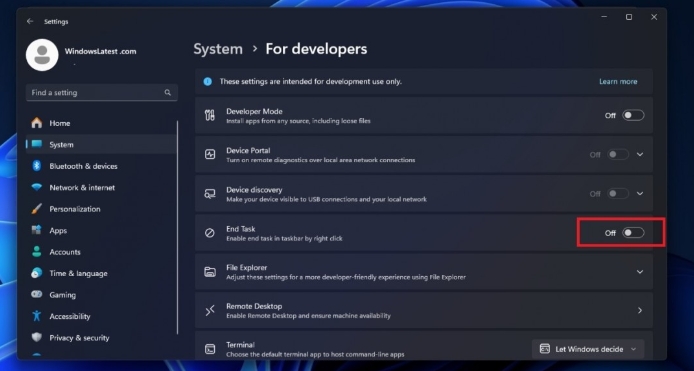The height and width of the screenshot is (371, 694).
Task: Expand the Device discovery section chevron
Action: [640, 193]
